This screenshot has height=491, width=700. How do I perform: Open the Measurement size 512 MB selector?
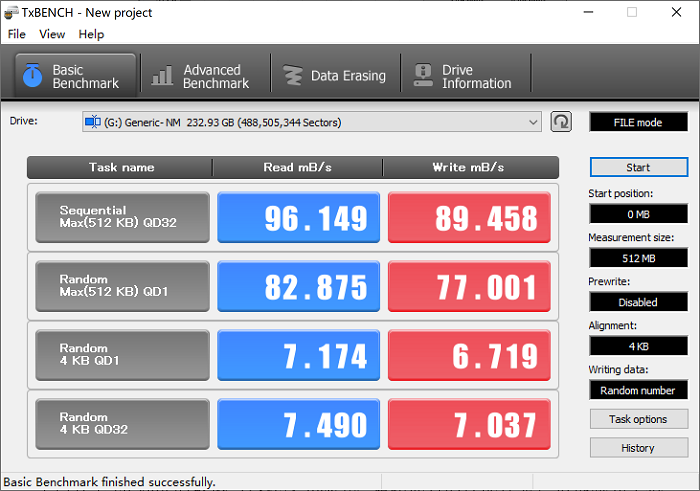pyautogui.click(x=638, y=258)
